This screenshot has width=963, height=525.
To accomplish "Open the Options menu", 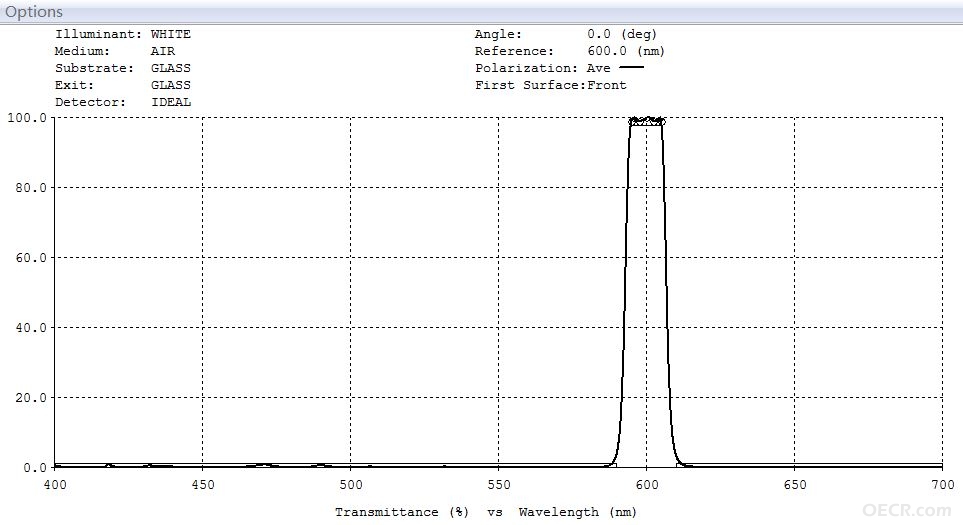I will click(34, 12).
